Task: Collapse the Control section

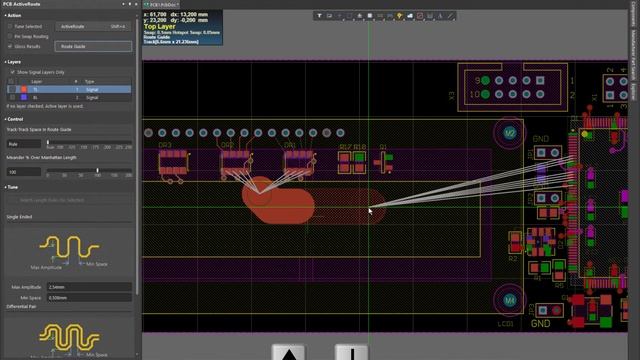Action: pyautogui.click(x=5, y=119)
